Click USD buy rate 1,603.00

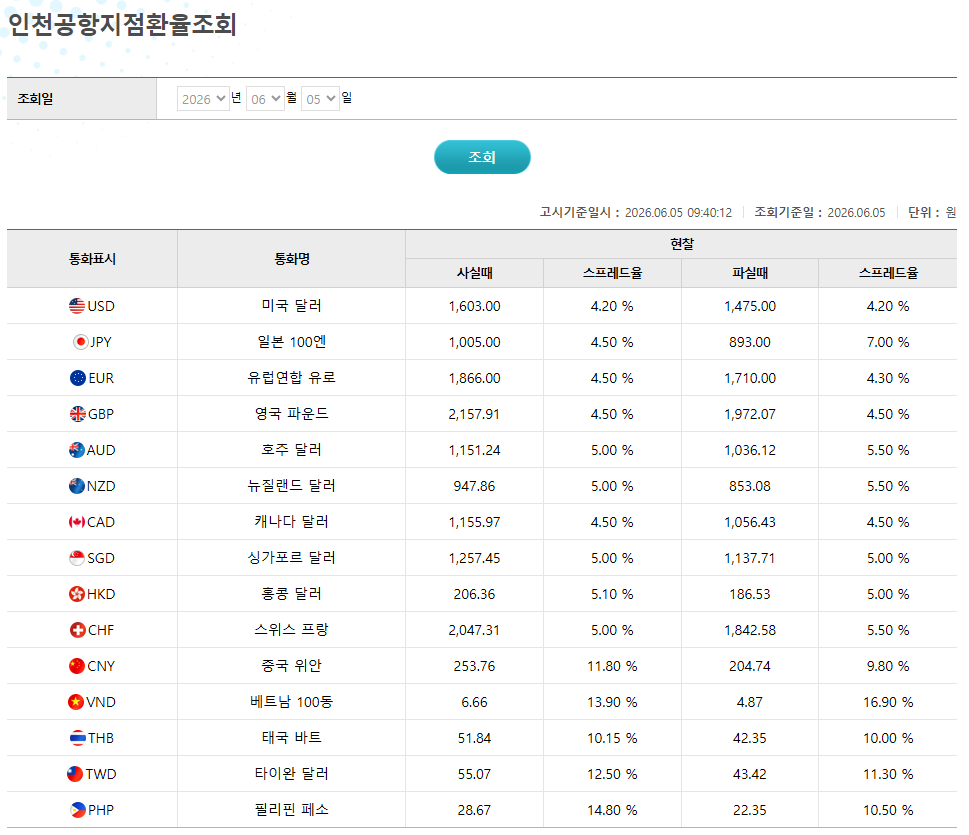tap(475, 307)
